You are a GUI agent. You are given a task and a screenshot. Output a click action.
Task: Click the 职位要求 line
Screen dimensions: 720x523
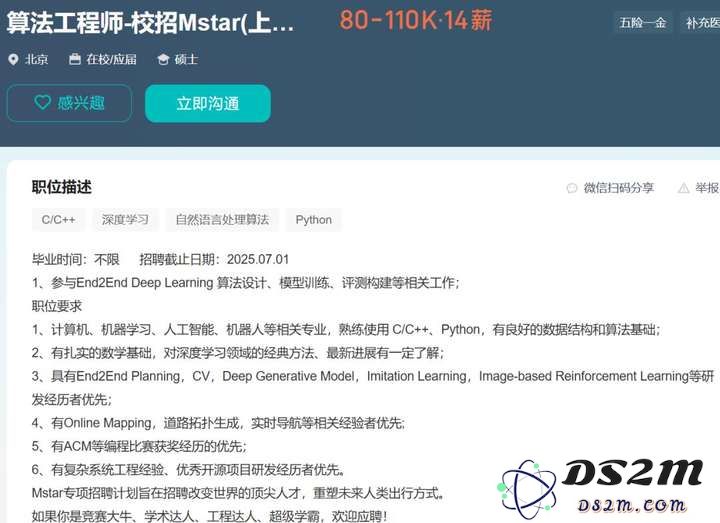(x=57, y=306)
